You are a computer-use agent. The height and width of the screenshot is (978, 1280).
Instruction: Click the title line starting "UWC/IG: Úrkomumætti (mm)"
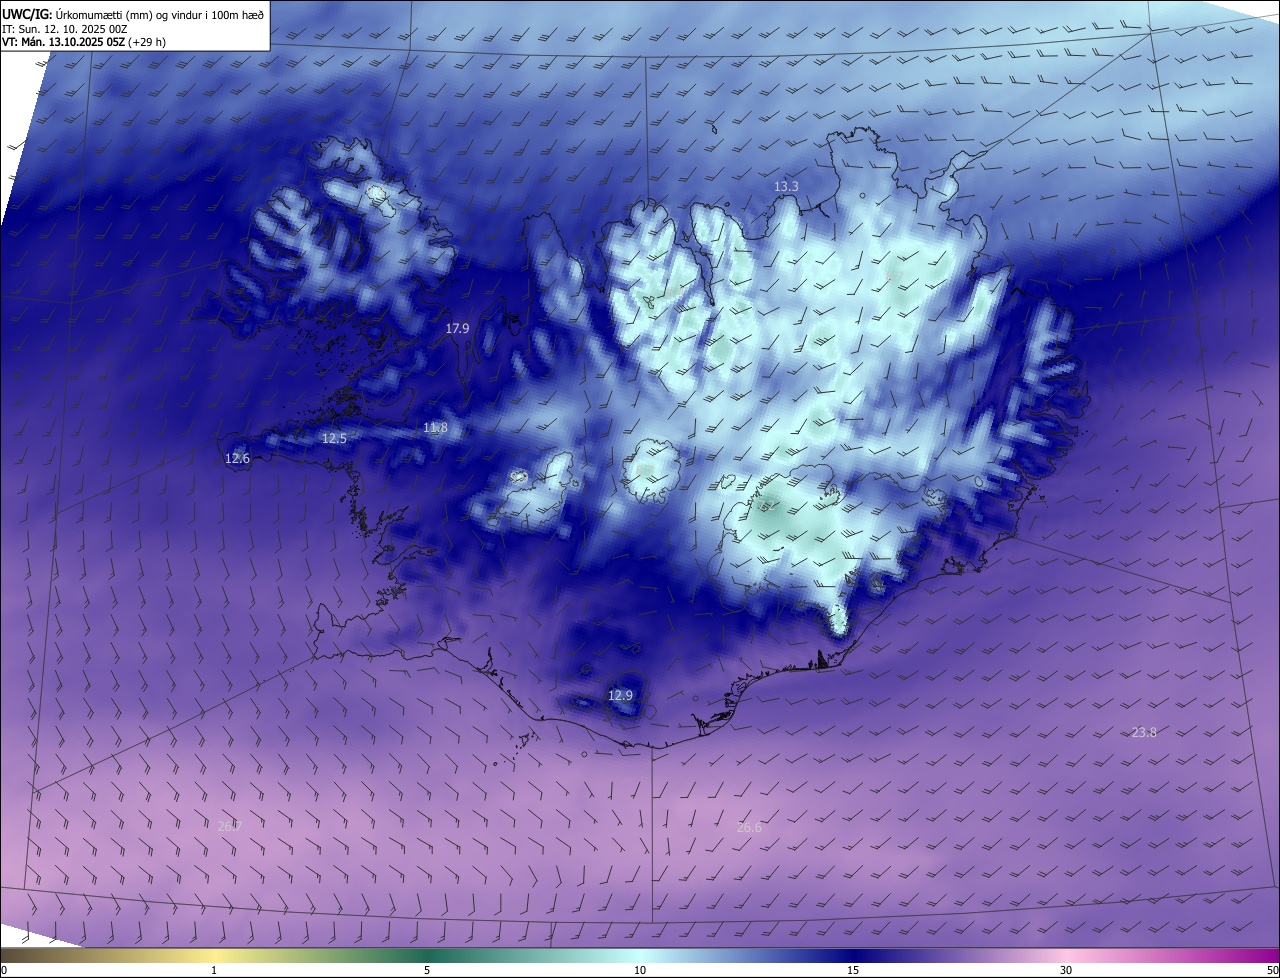pyautogui.click(x=133, y=13)
